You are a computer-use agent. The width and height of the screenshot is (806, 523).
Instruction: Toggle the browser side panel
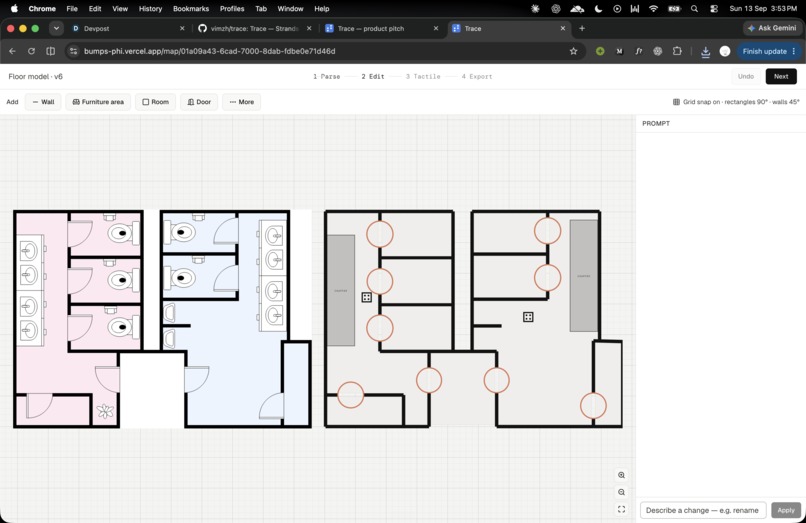pos(50,51)
